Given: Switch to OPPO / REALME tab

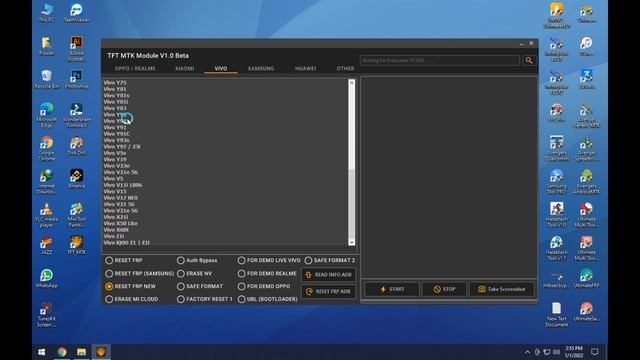Looking at the screenshot, I should [x=135, y=69].
